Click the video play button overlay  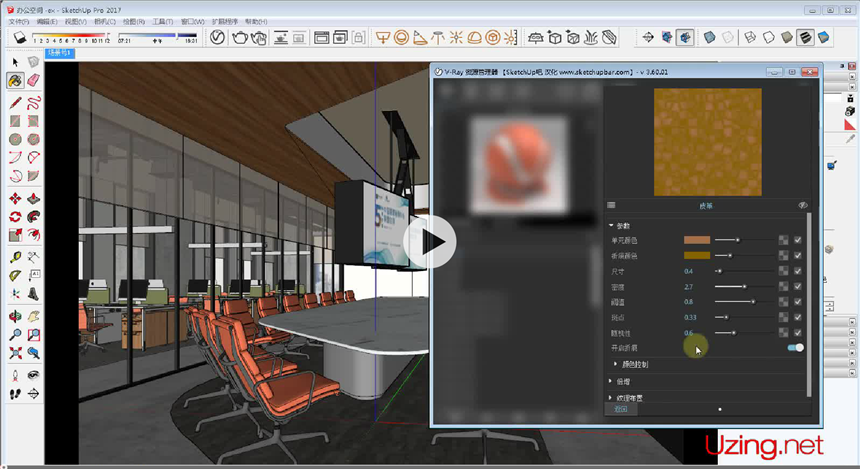[431, 241]
